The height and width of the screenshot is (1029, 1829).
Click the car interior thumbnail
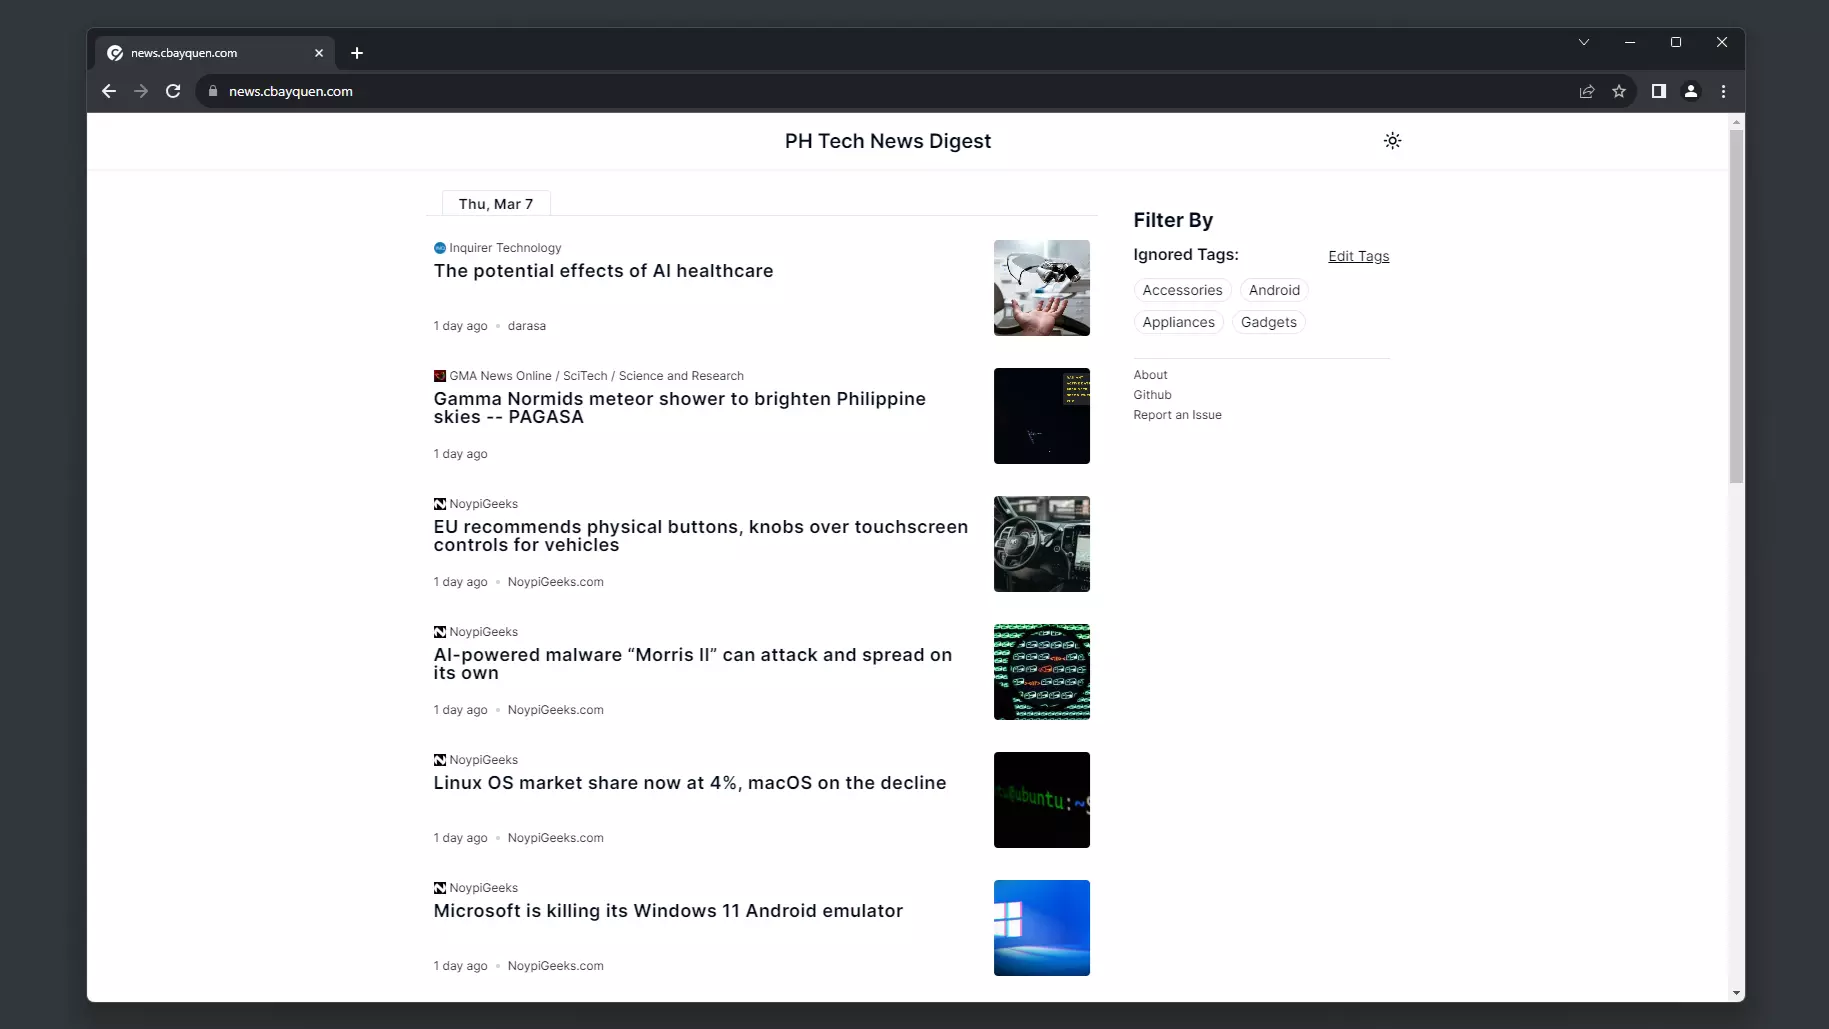[x=1041, y=544]
